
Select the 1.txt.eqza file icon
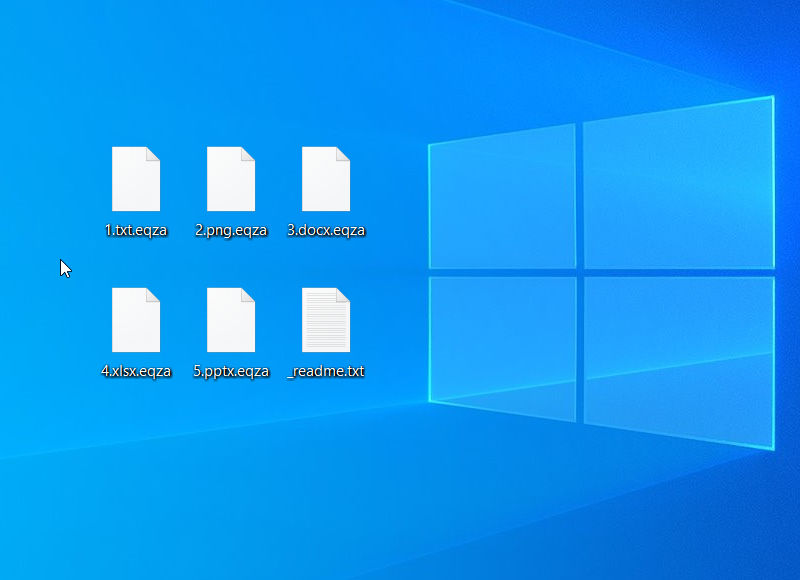(x=135, y=179)
